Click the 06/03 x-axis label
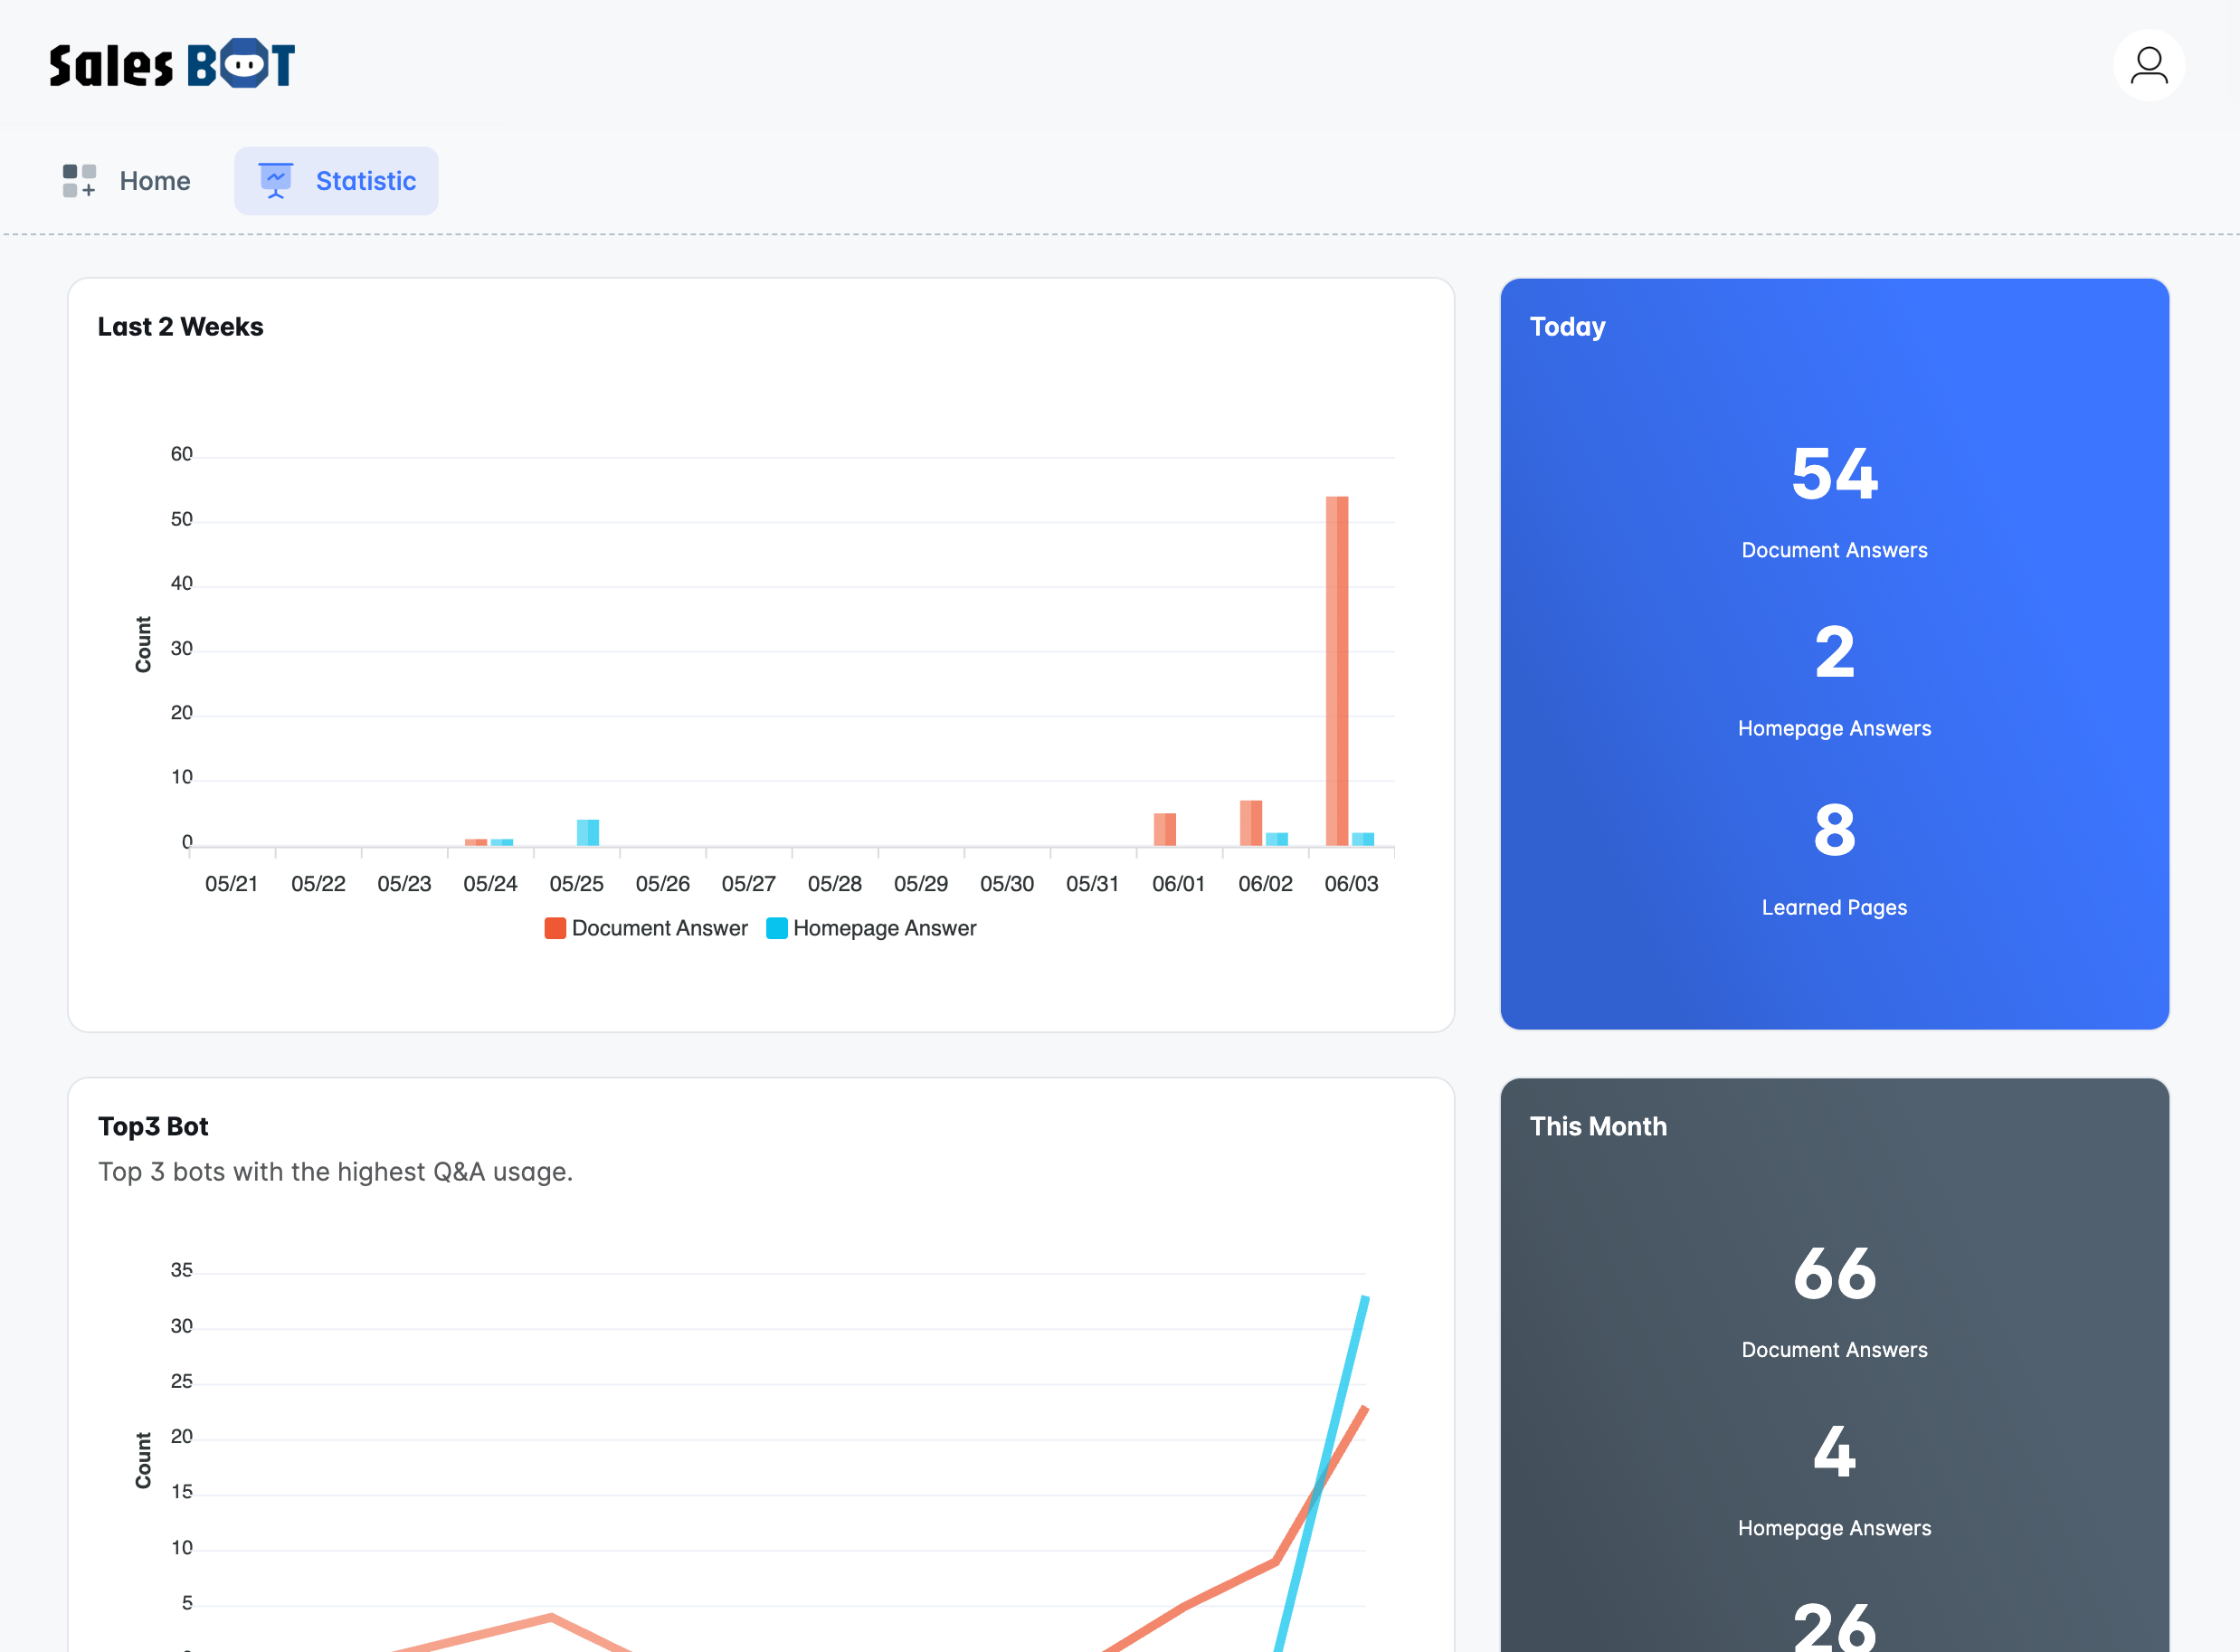 [1351, 884]
